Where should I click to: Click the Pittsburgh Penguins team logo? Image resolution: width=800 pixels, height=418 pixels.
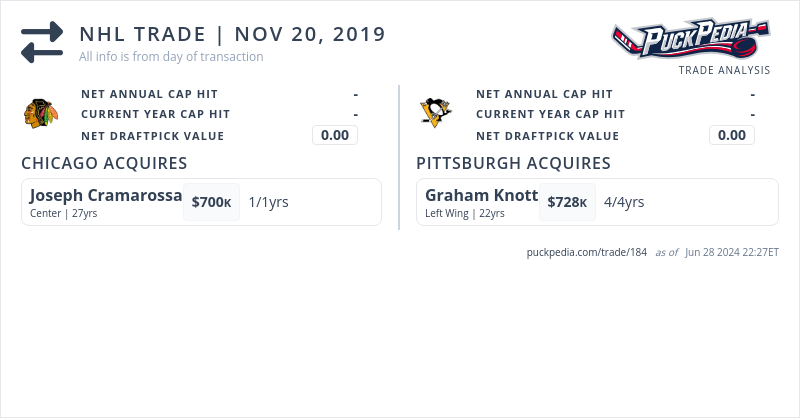click(x=436, y=114)
